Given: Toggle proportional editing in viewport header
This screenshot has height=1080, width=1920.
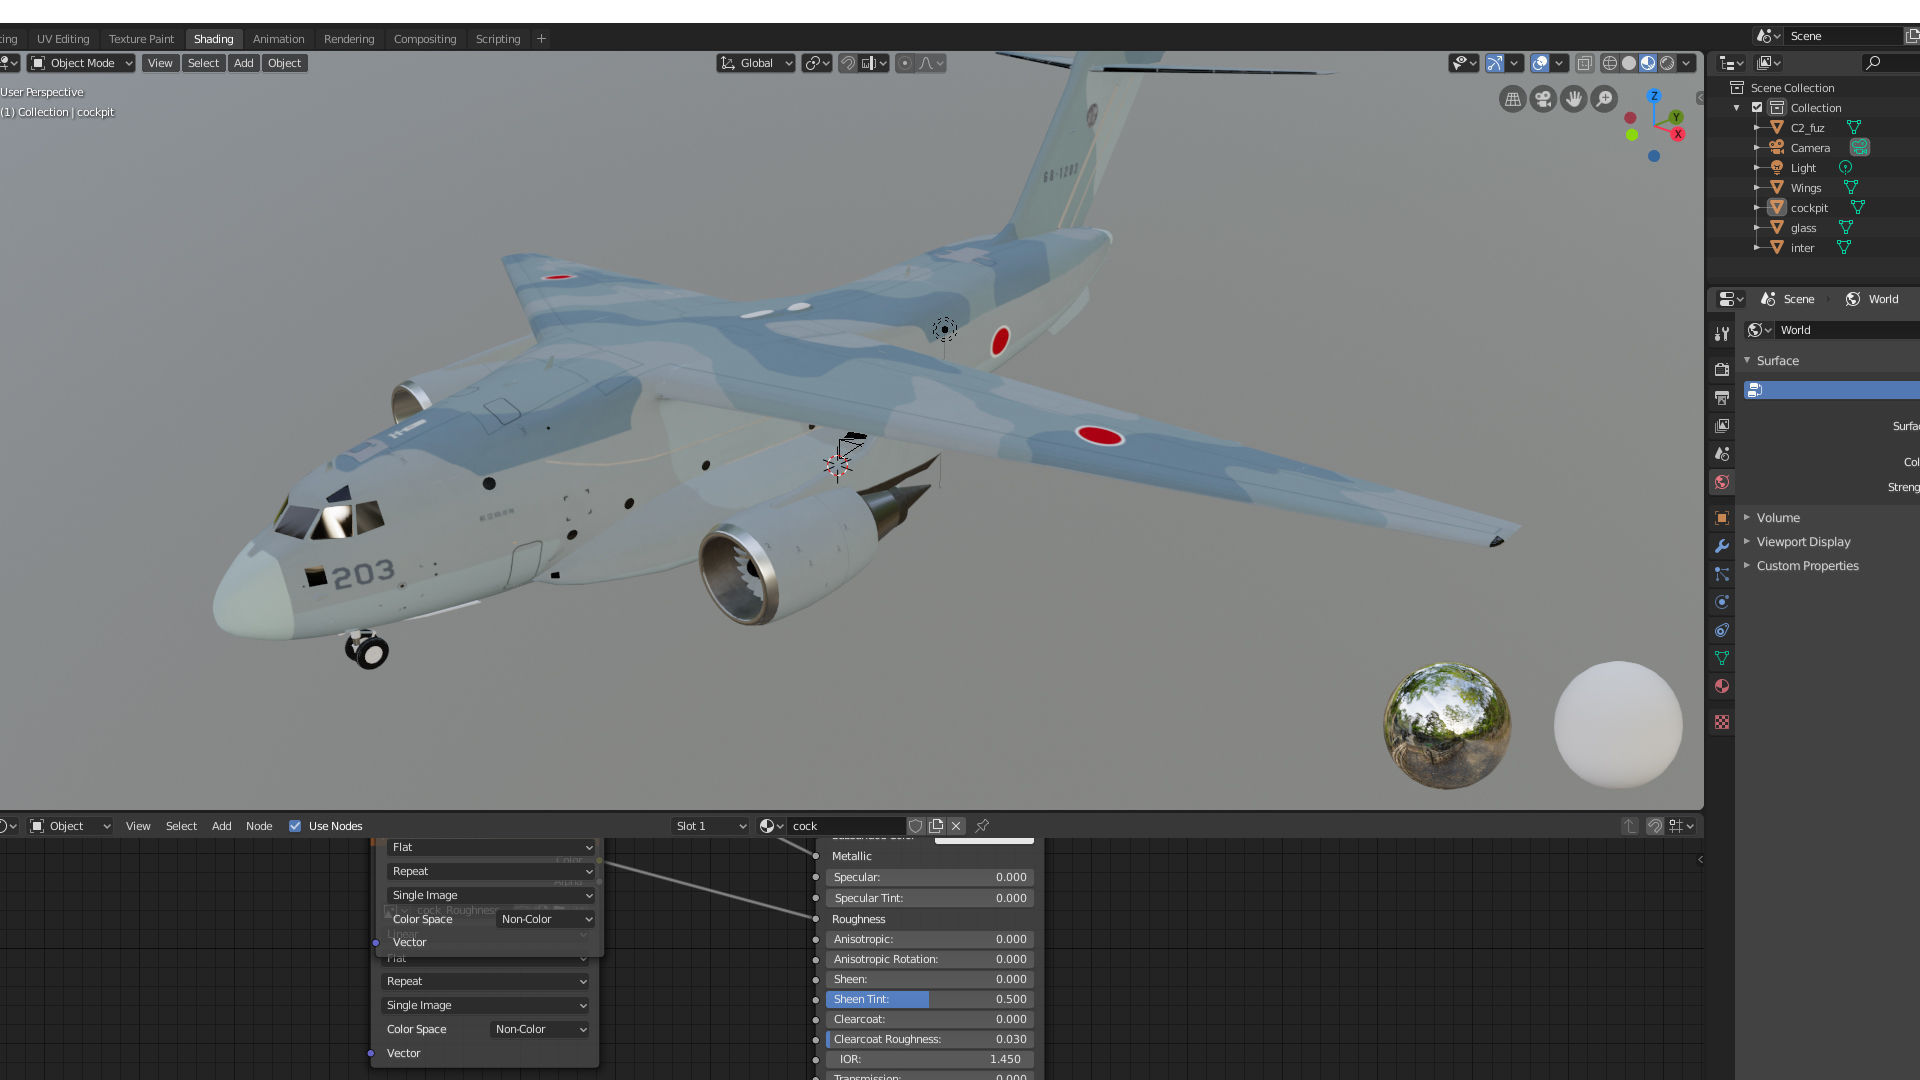Looking at the screenshot, I should tap(905, 63).
